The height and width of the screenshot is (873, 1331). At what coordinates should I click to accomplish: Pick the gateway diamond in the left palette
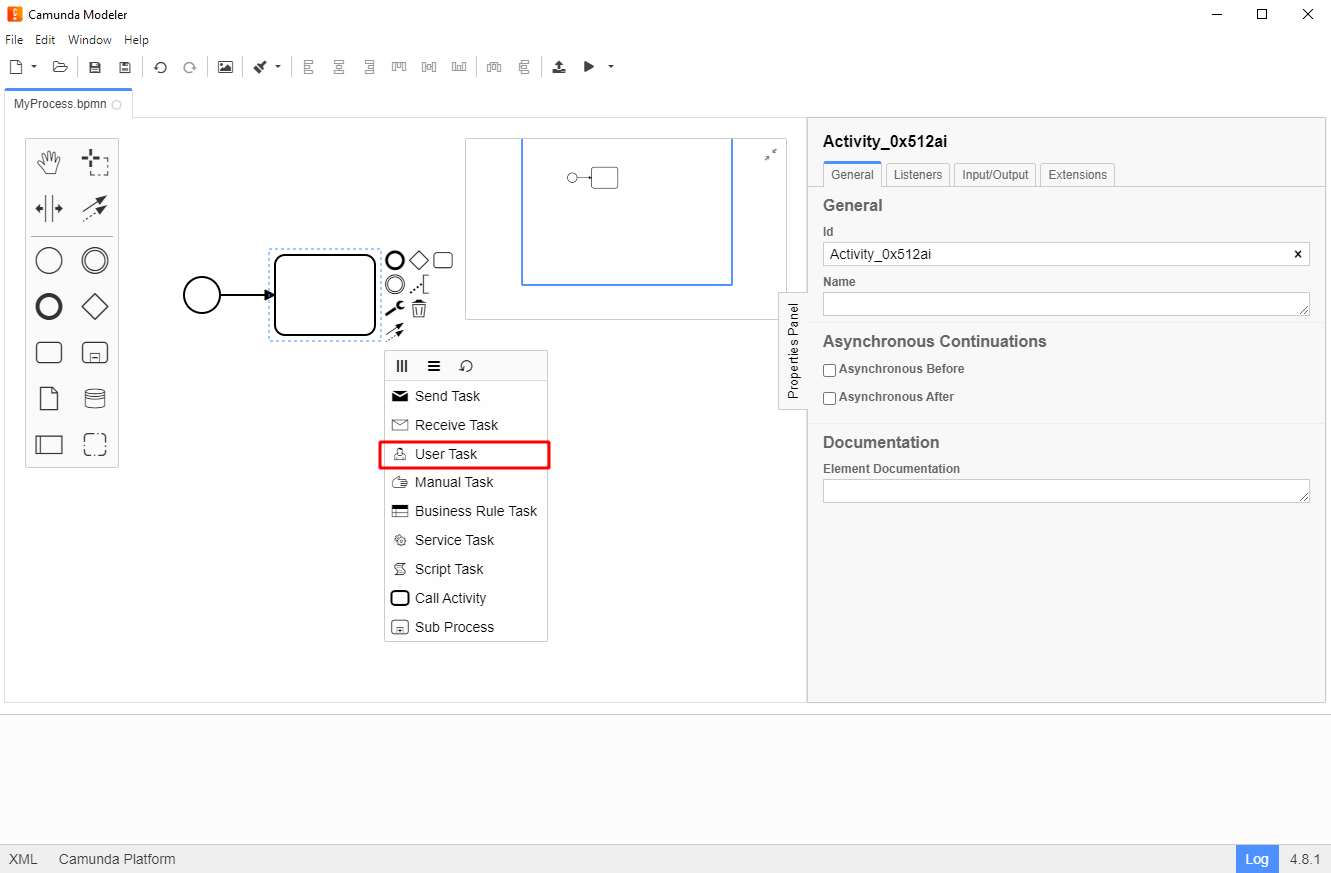(x=95, y=306)
